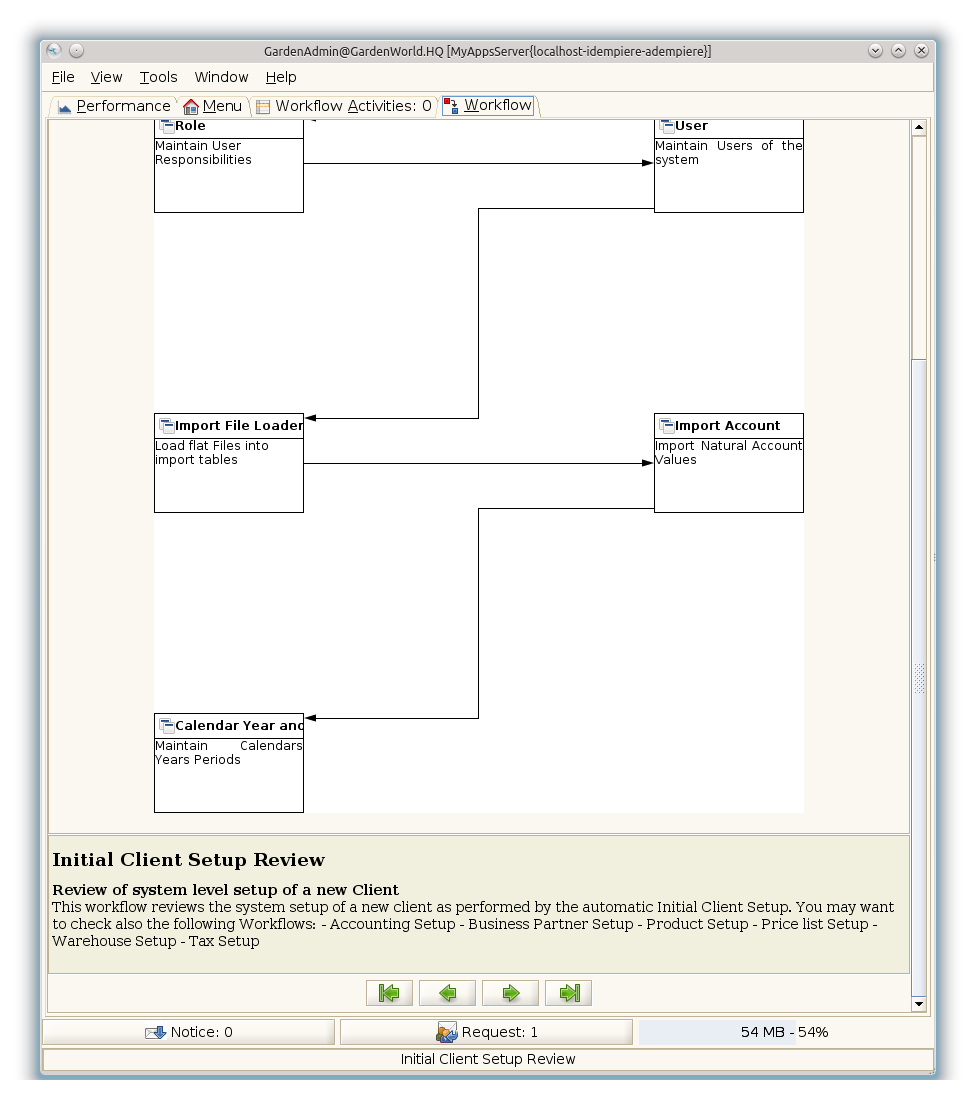Viewport: 976px width, 1115px height.
Task: Click 'Review of system level setup' subtitle
Action: [225, 890]
